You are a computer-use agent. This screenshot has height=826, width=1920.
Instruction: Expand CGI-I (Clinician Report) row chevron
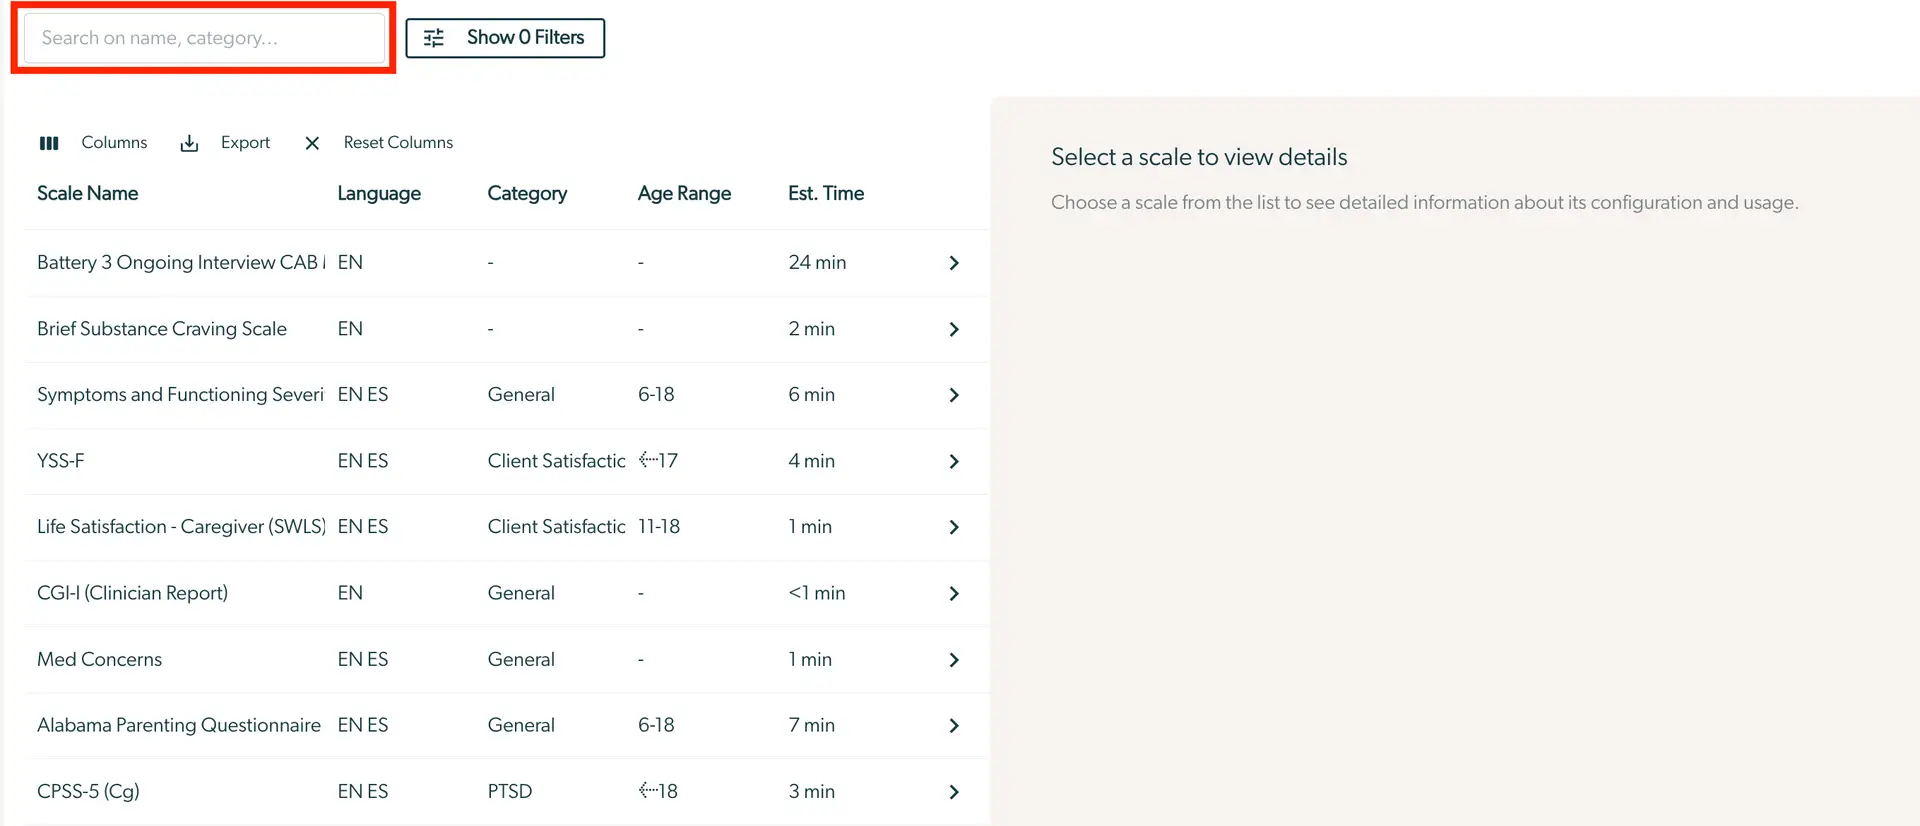954,593
